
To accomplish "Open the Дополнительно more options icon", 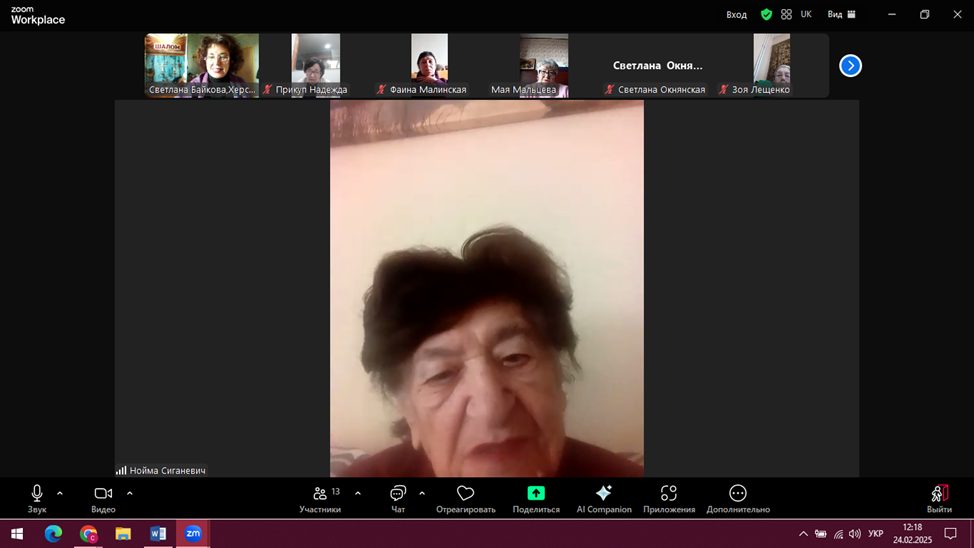I will pos(737,494).
